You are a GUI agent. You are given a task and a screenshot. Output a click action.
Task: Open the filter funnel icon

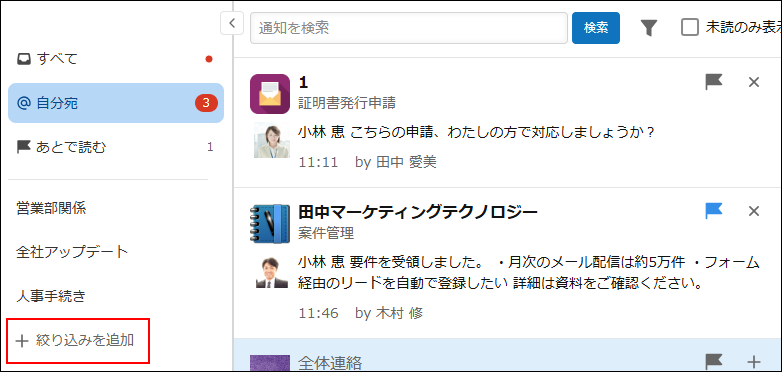click(x=648, y=28)
